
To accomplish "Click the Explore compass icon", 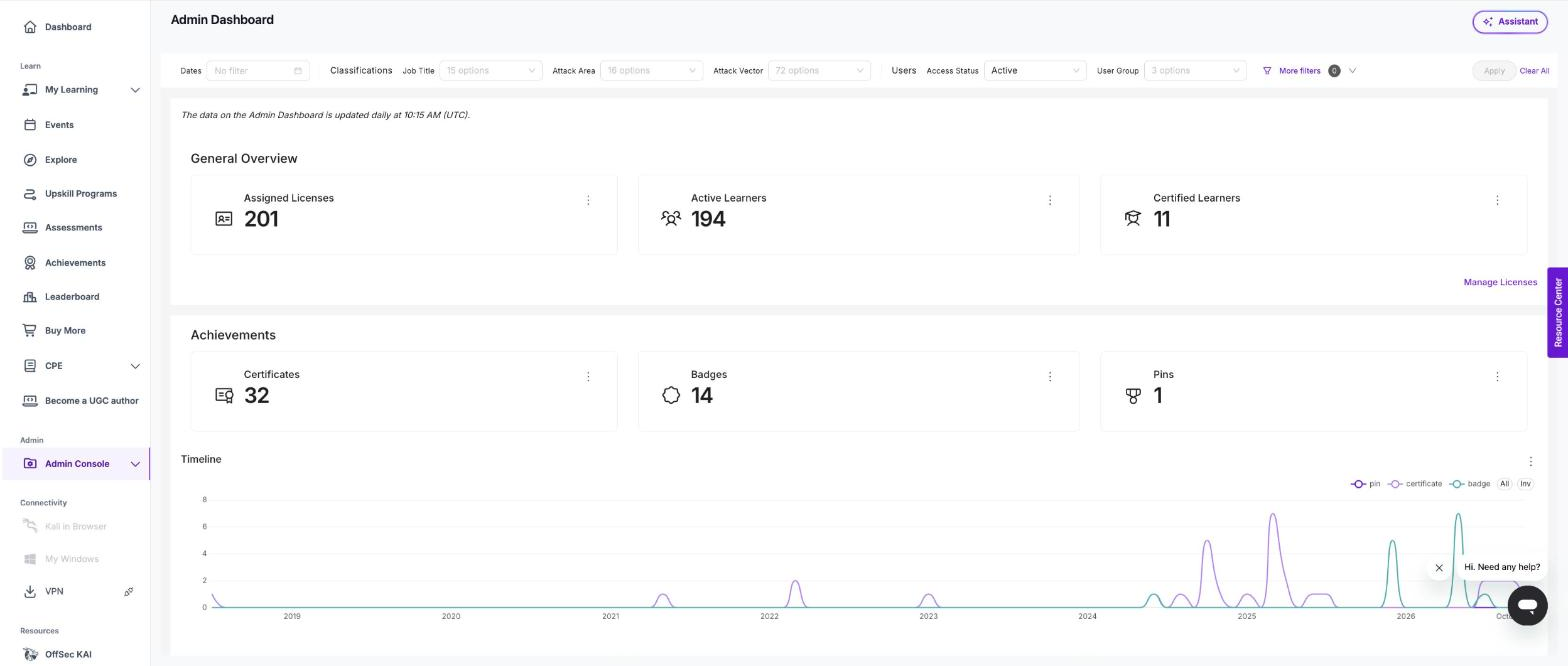I will coord(30,160).
